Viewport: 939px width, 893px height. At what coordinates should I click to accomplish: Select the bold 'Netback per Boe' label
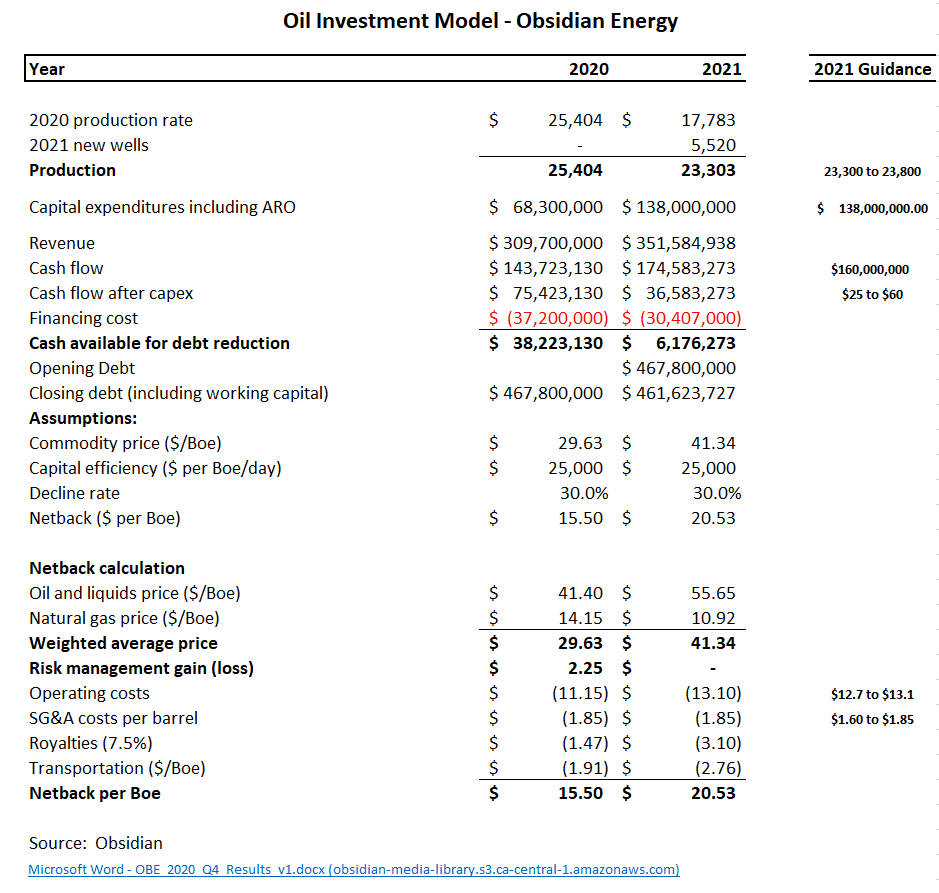pos(95,794)
